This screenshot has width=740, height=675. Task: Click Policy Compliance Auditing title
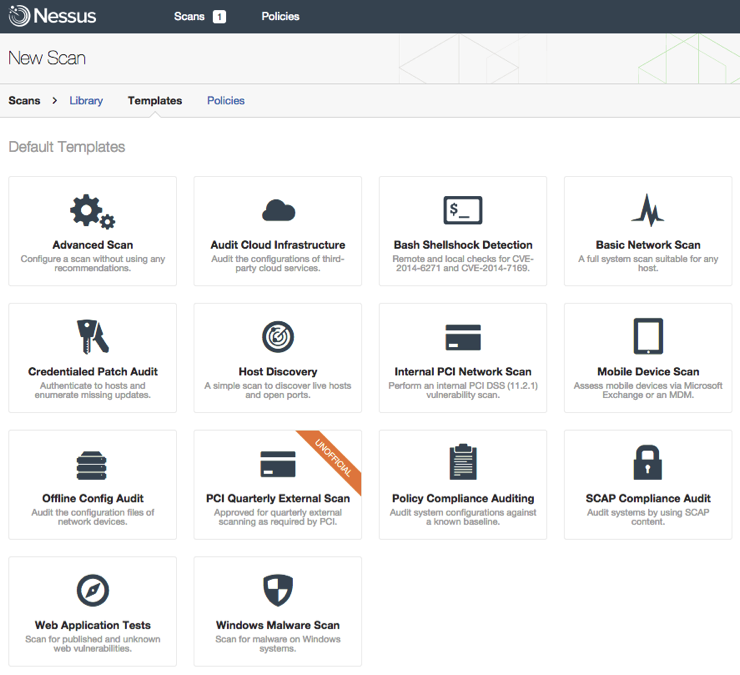click(463, 498)
